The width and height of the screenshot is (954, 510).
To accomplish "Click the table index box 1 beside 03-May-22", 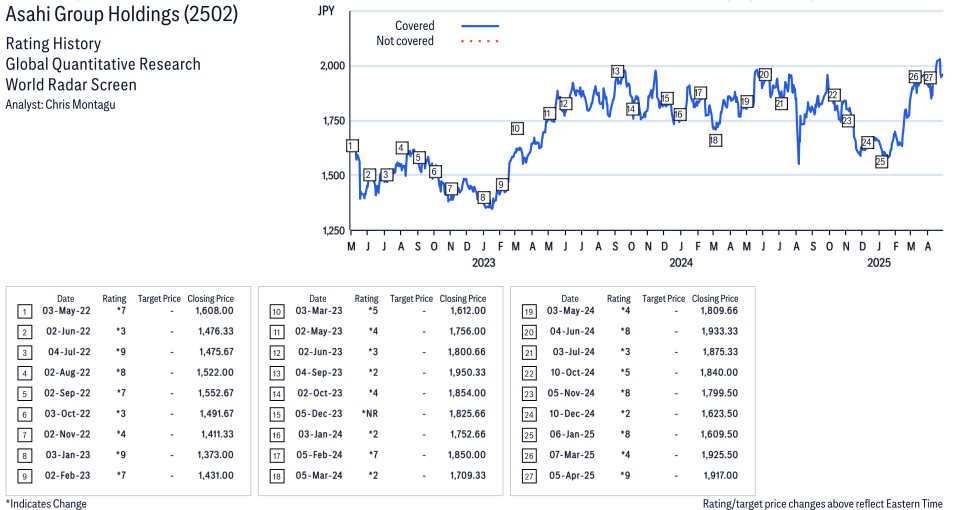I will [24, 312].
